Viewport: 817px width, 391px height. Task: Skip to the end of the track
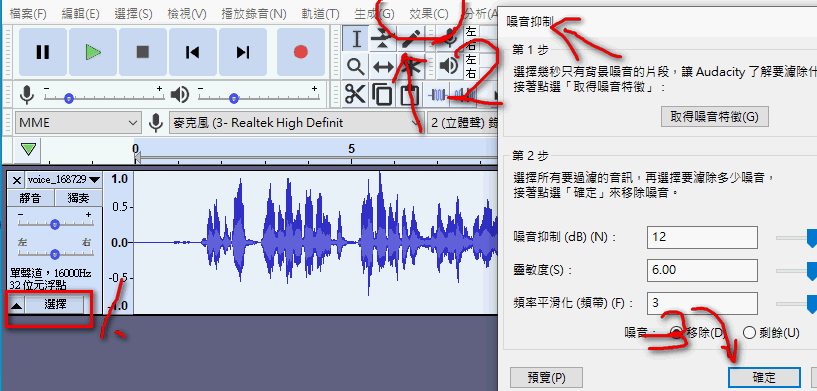(x=243, y=52)
